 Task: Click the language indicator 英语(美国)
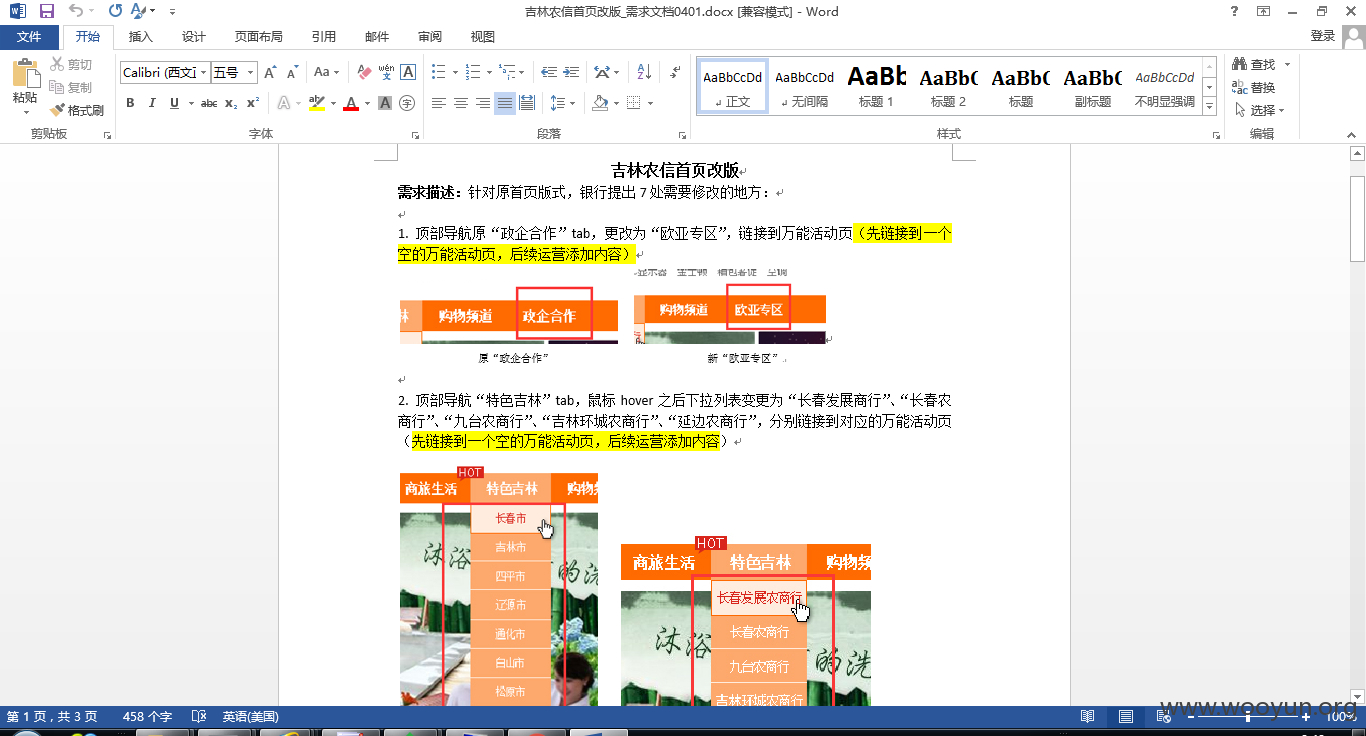click(x=250, y=717)
